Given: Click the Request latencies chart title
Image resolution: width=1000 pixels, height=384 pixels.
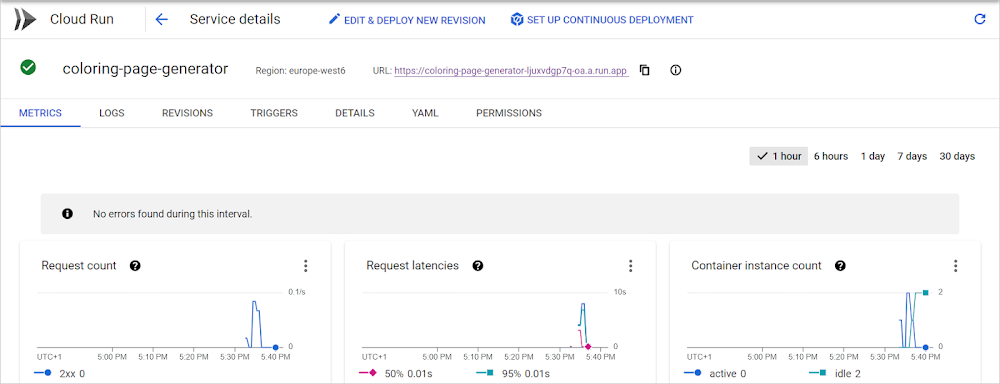Looking at the screenshot, I should click(x=413, y=265).
